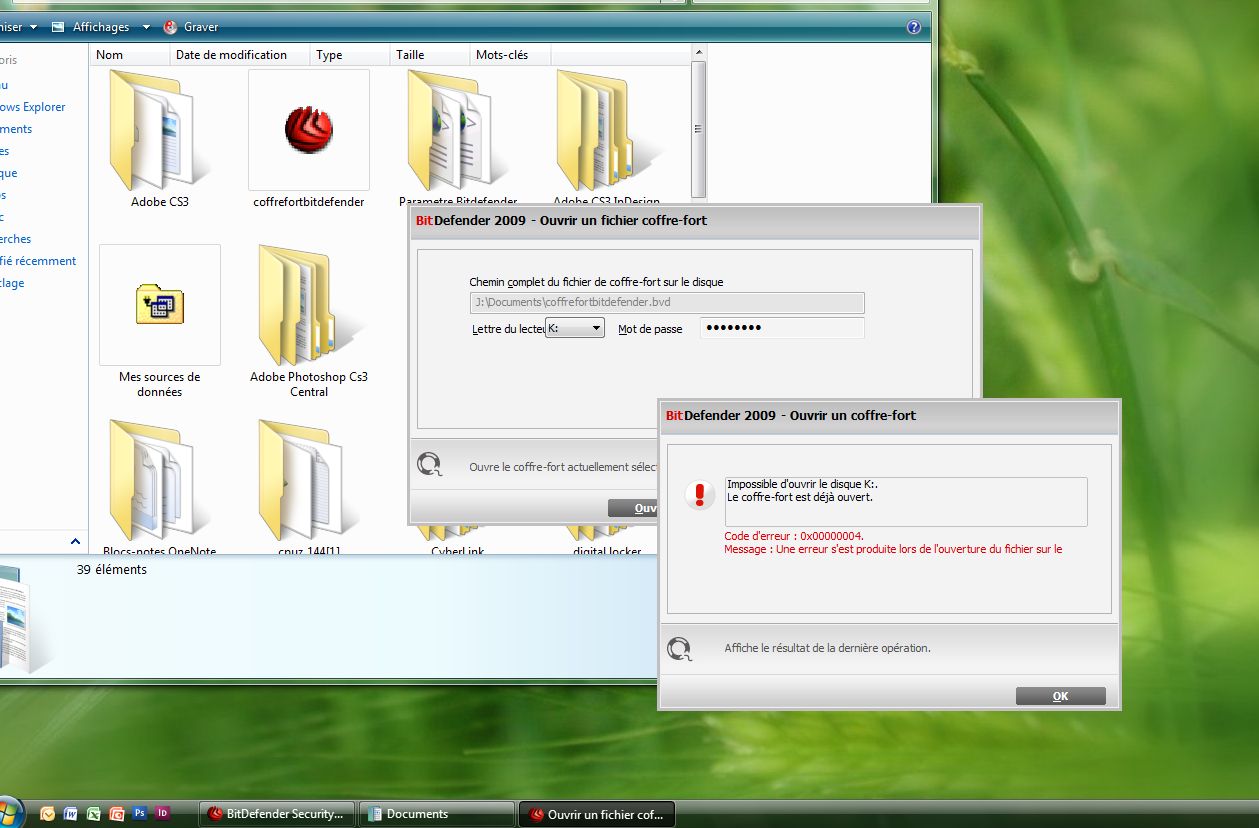
Task: Click the Mot de passe password field
Action: coord(782,328)
